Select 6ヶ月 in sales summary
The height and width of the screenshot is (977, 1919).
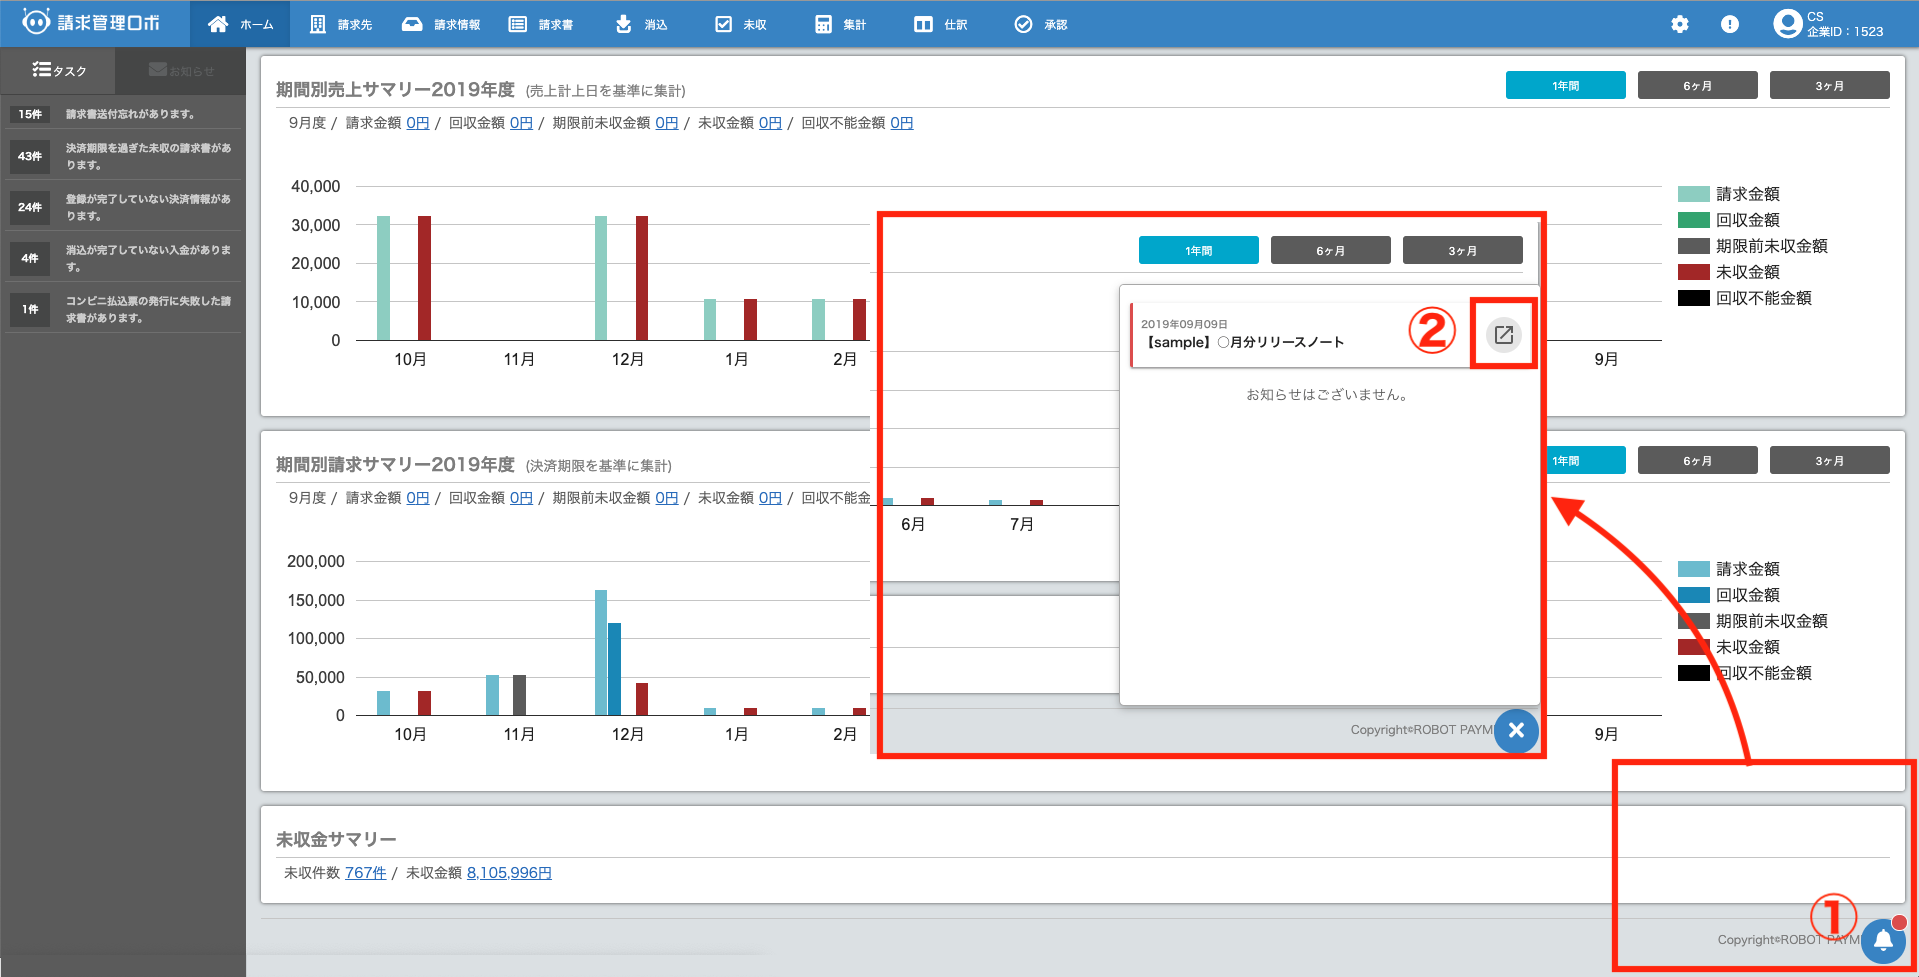pyautogui.click(x=1697, y=86)
